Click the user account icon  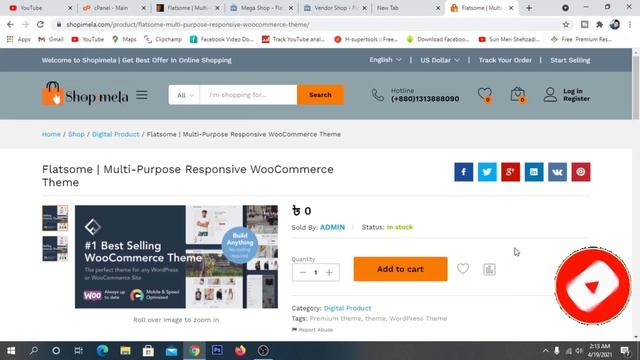(550, 95)
